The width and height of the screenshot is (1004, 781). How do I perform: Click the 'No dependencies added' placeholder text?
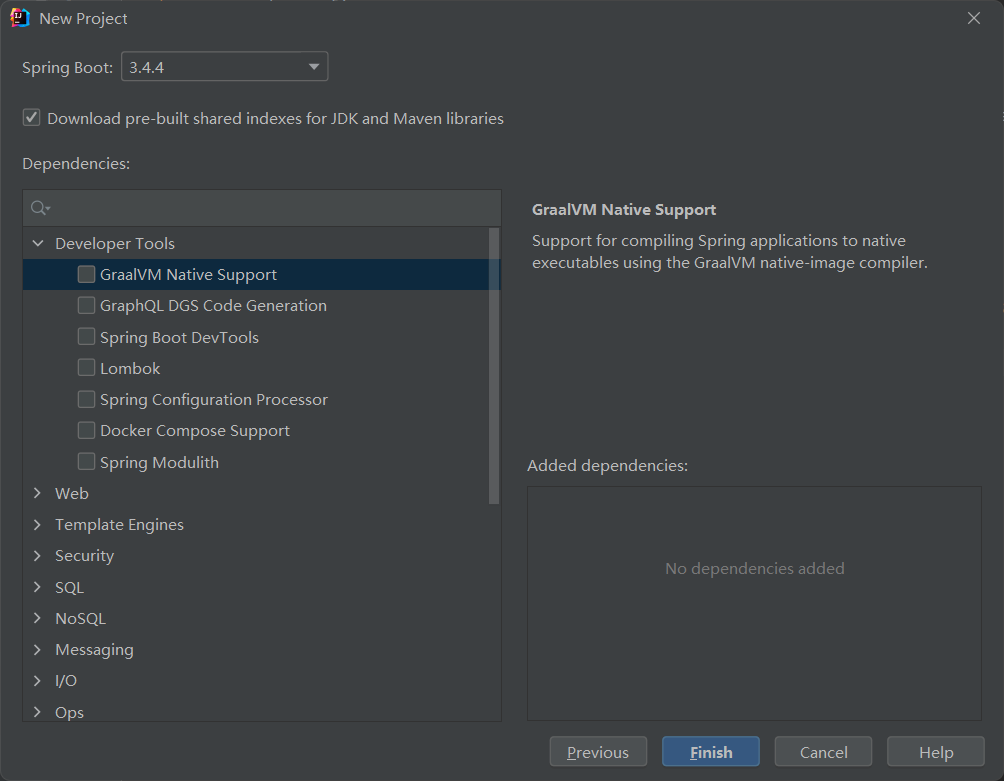tap(755, 568)
